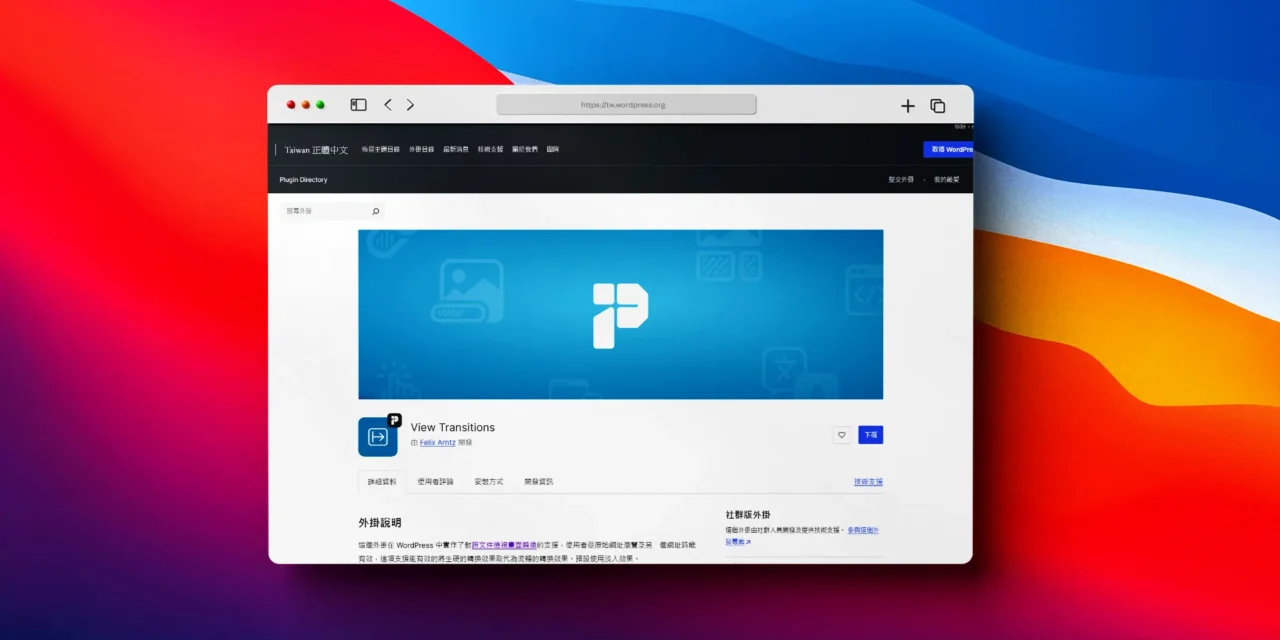This screenshot has width=1280, height=640.
Task: Go forward with the right chevron
Action: point(410,105)
